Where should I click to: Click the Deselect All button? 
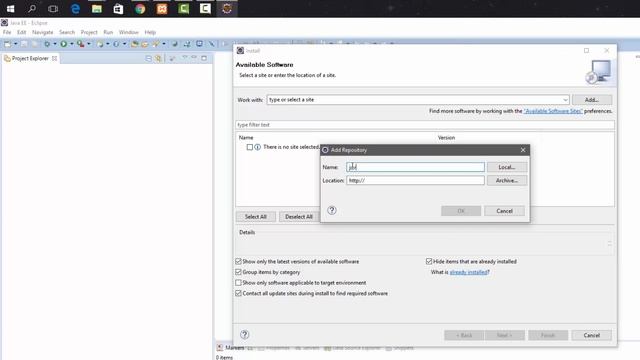point(299,216)
